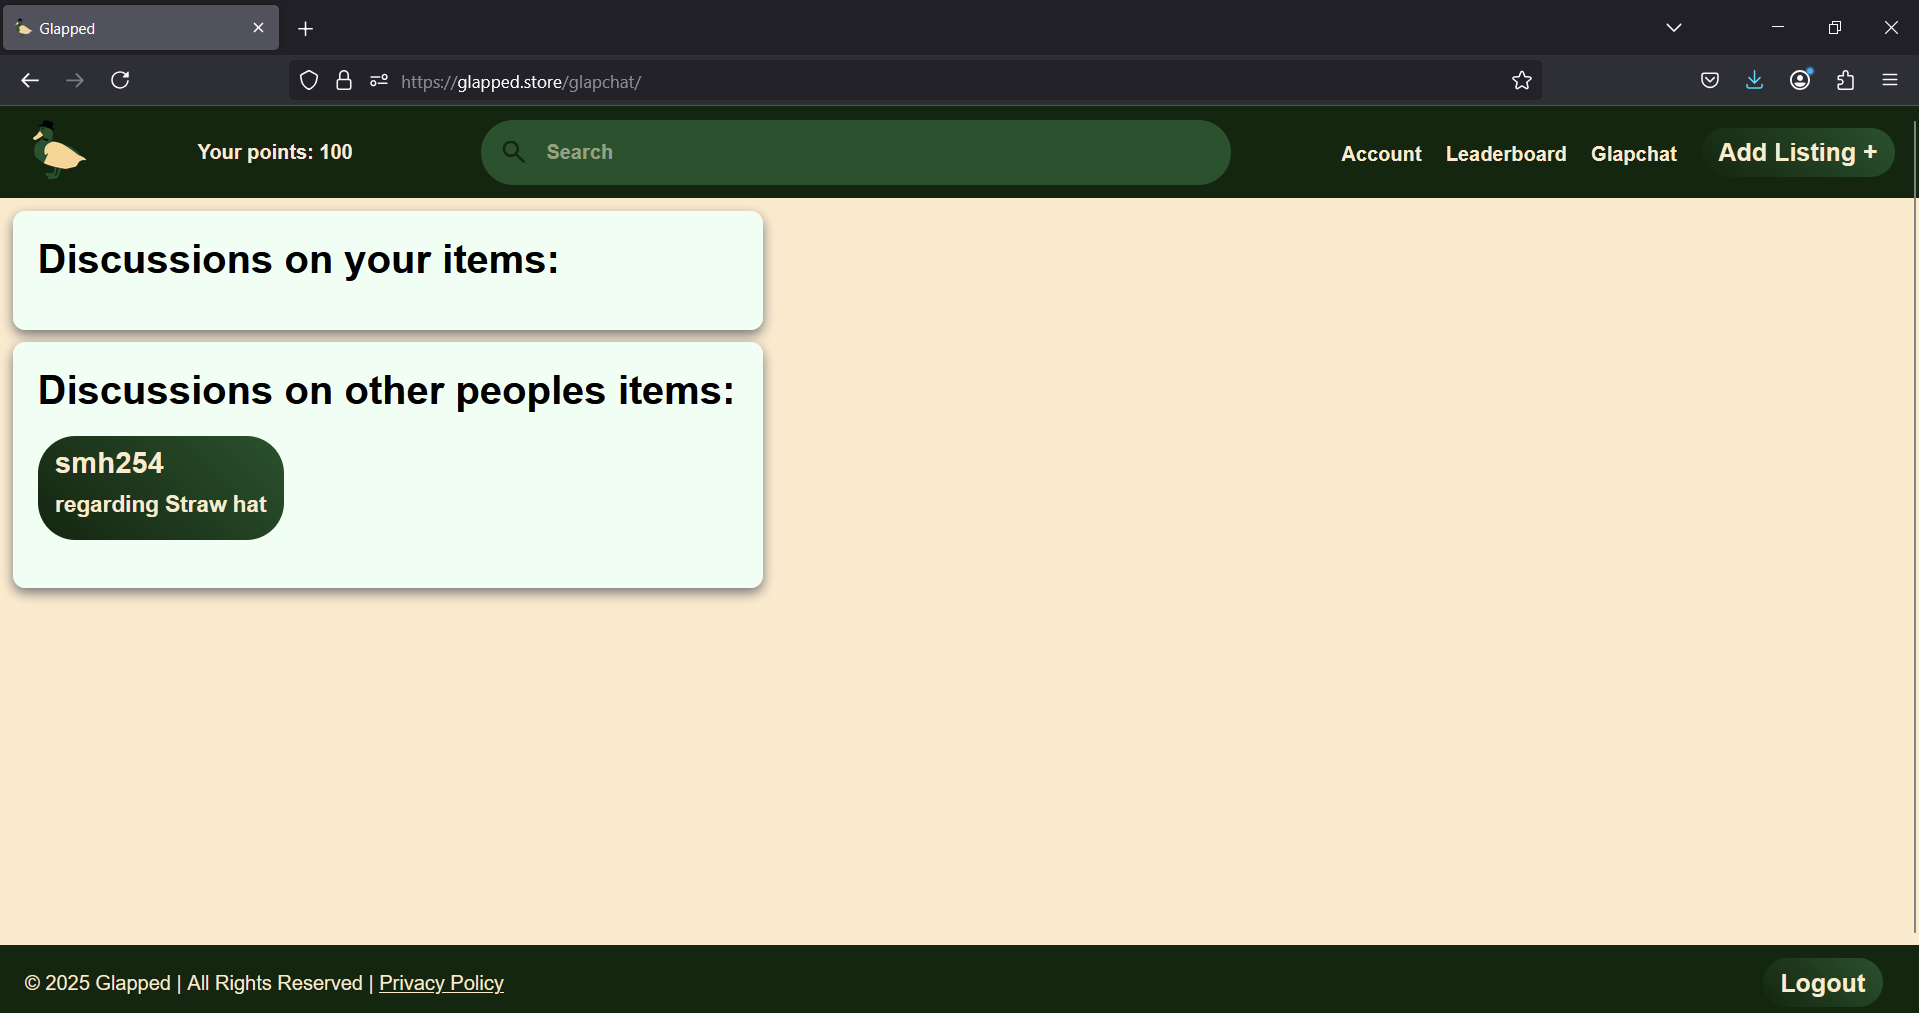Reload the current page

[x=120, y=80]
